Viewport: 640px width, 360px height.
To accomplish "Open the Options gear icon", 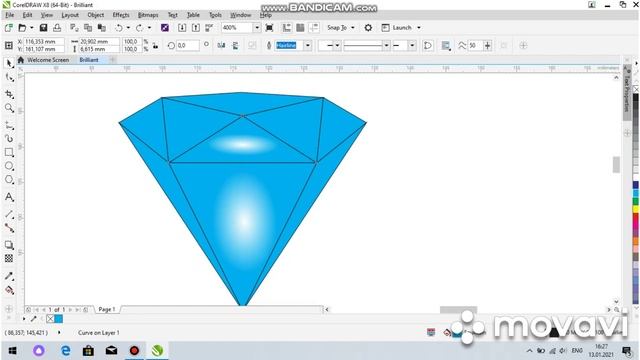I will click(x=368, y=28).
